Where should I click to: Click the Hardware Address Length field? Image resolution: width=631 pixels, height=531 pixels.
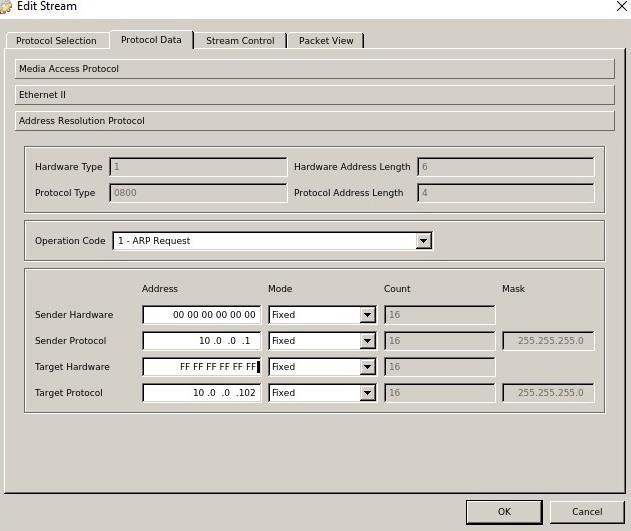(x=506, y=167)
